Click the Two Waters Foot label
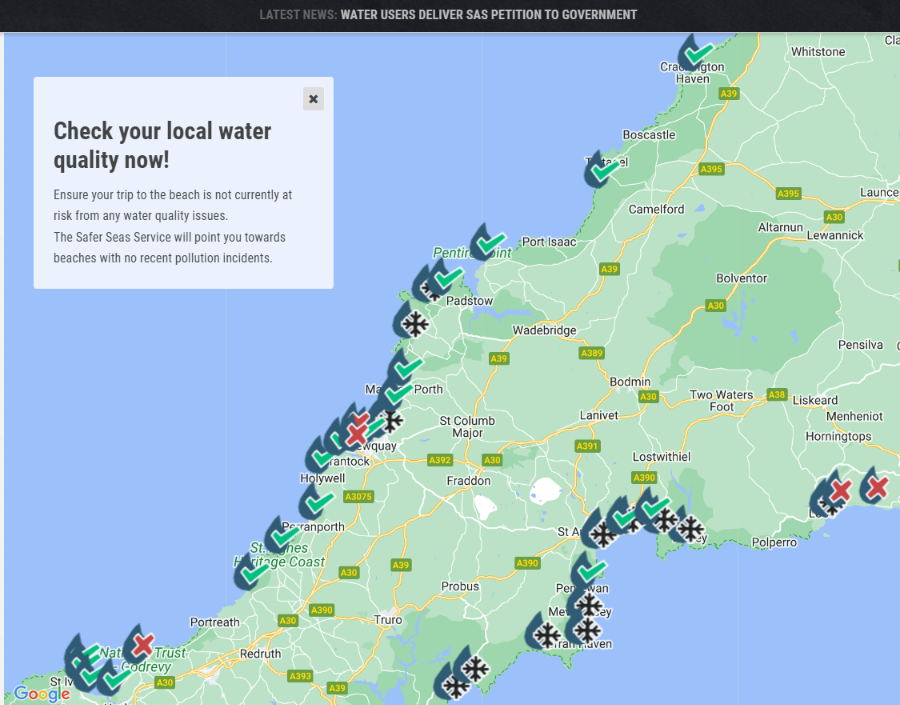Screen dimensions: 900x705 click(x=721, y=401)
